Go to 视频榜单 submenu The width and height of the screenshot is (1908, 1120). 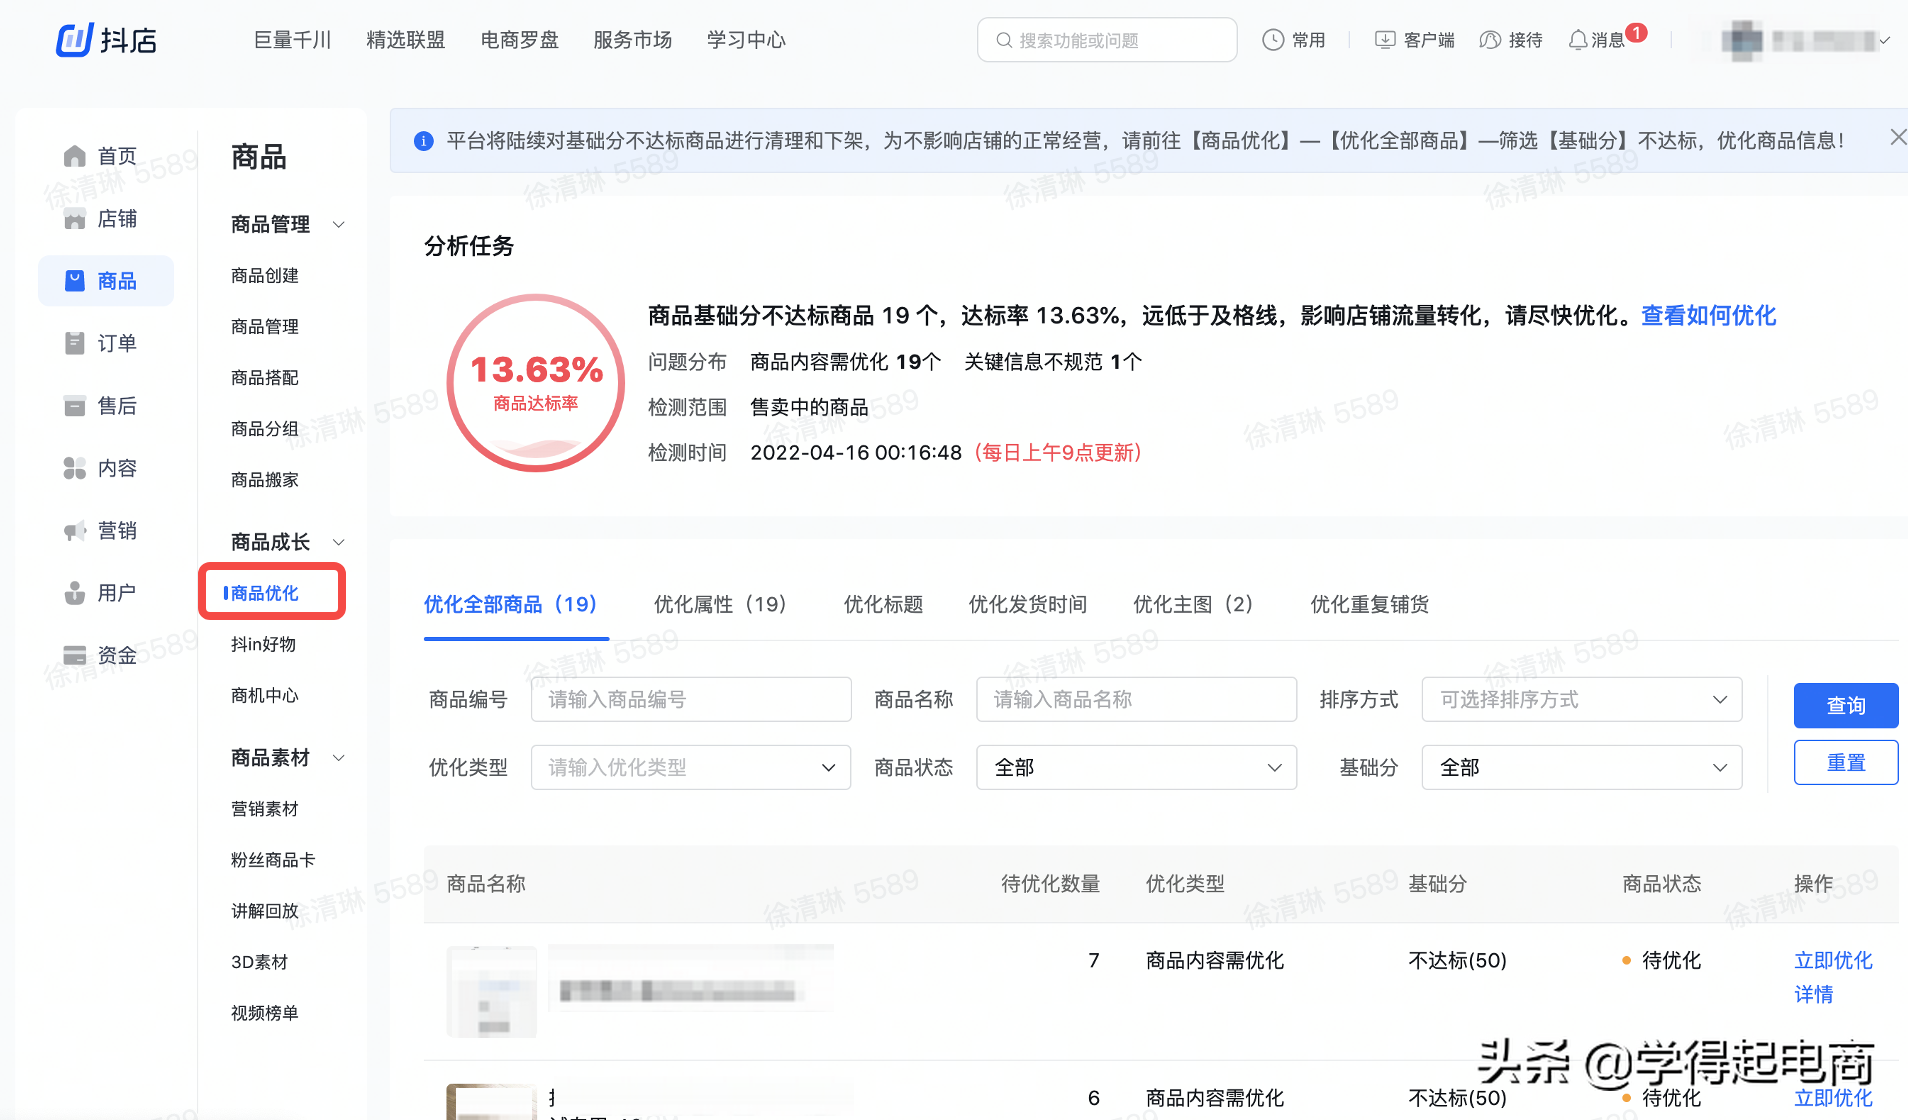click(x=265, y=1013)
